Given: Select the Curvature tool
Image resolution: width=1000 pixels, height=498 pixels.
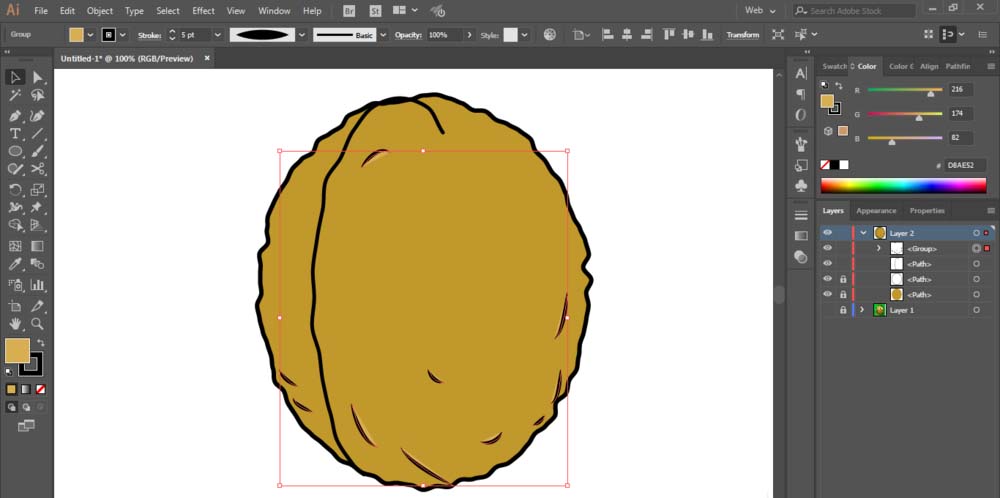Looking at the screenshot, I should 38,115.
